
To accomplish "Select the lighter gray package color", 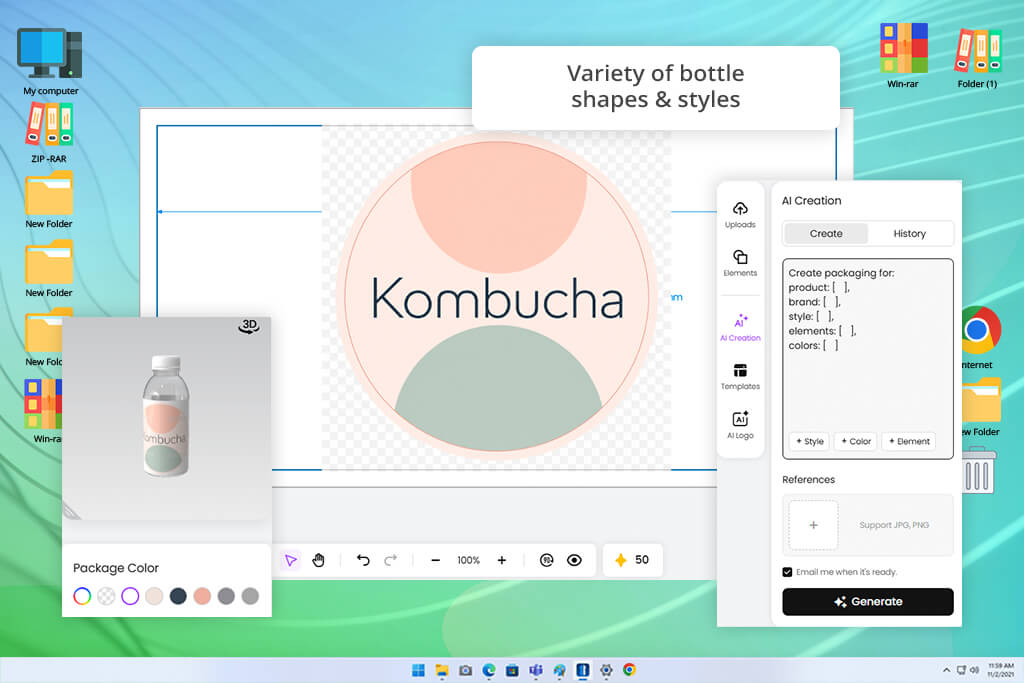I will tap(250, 596).
